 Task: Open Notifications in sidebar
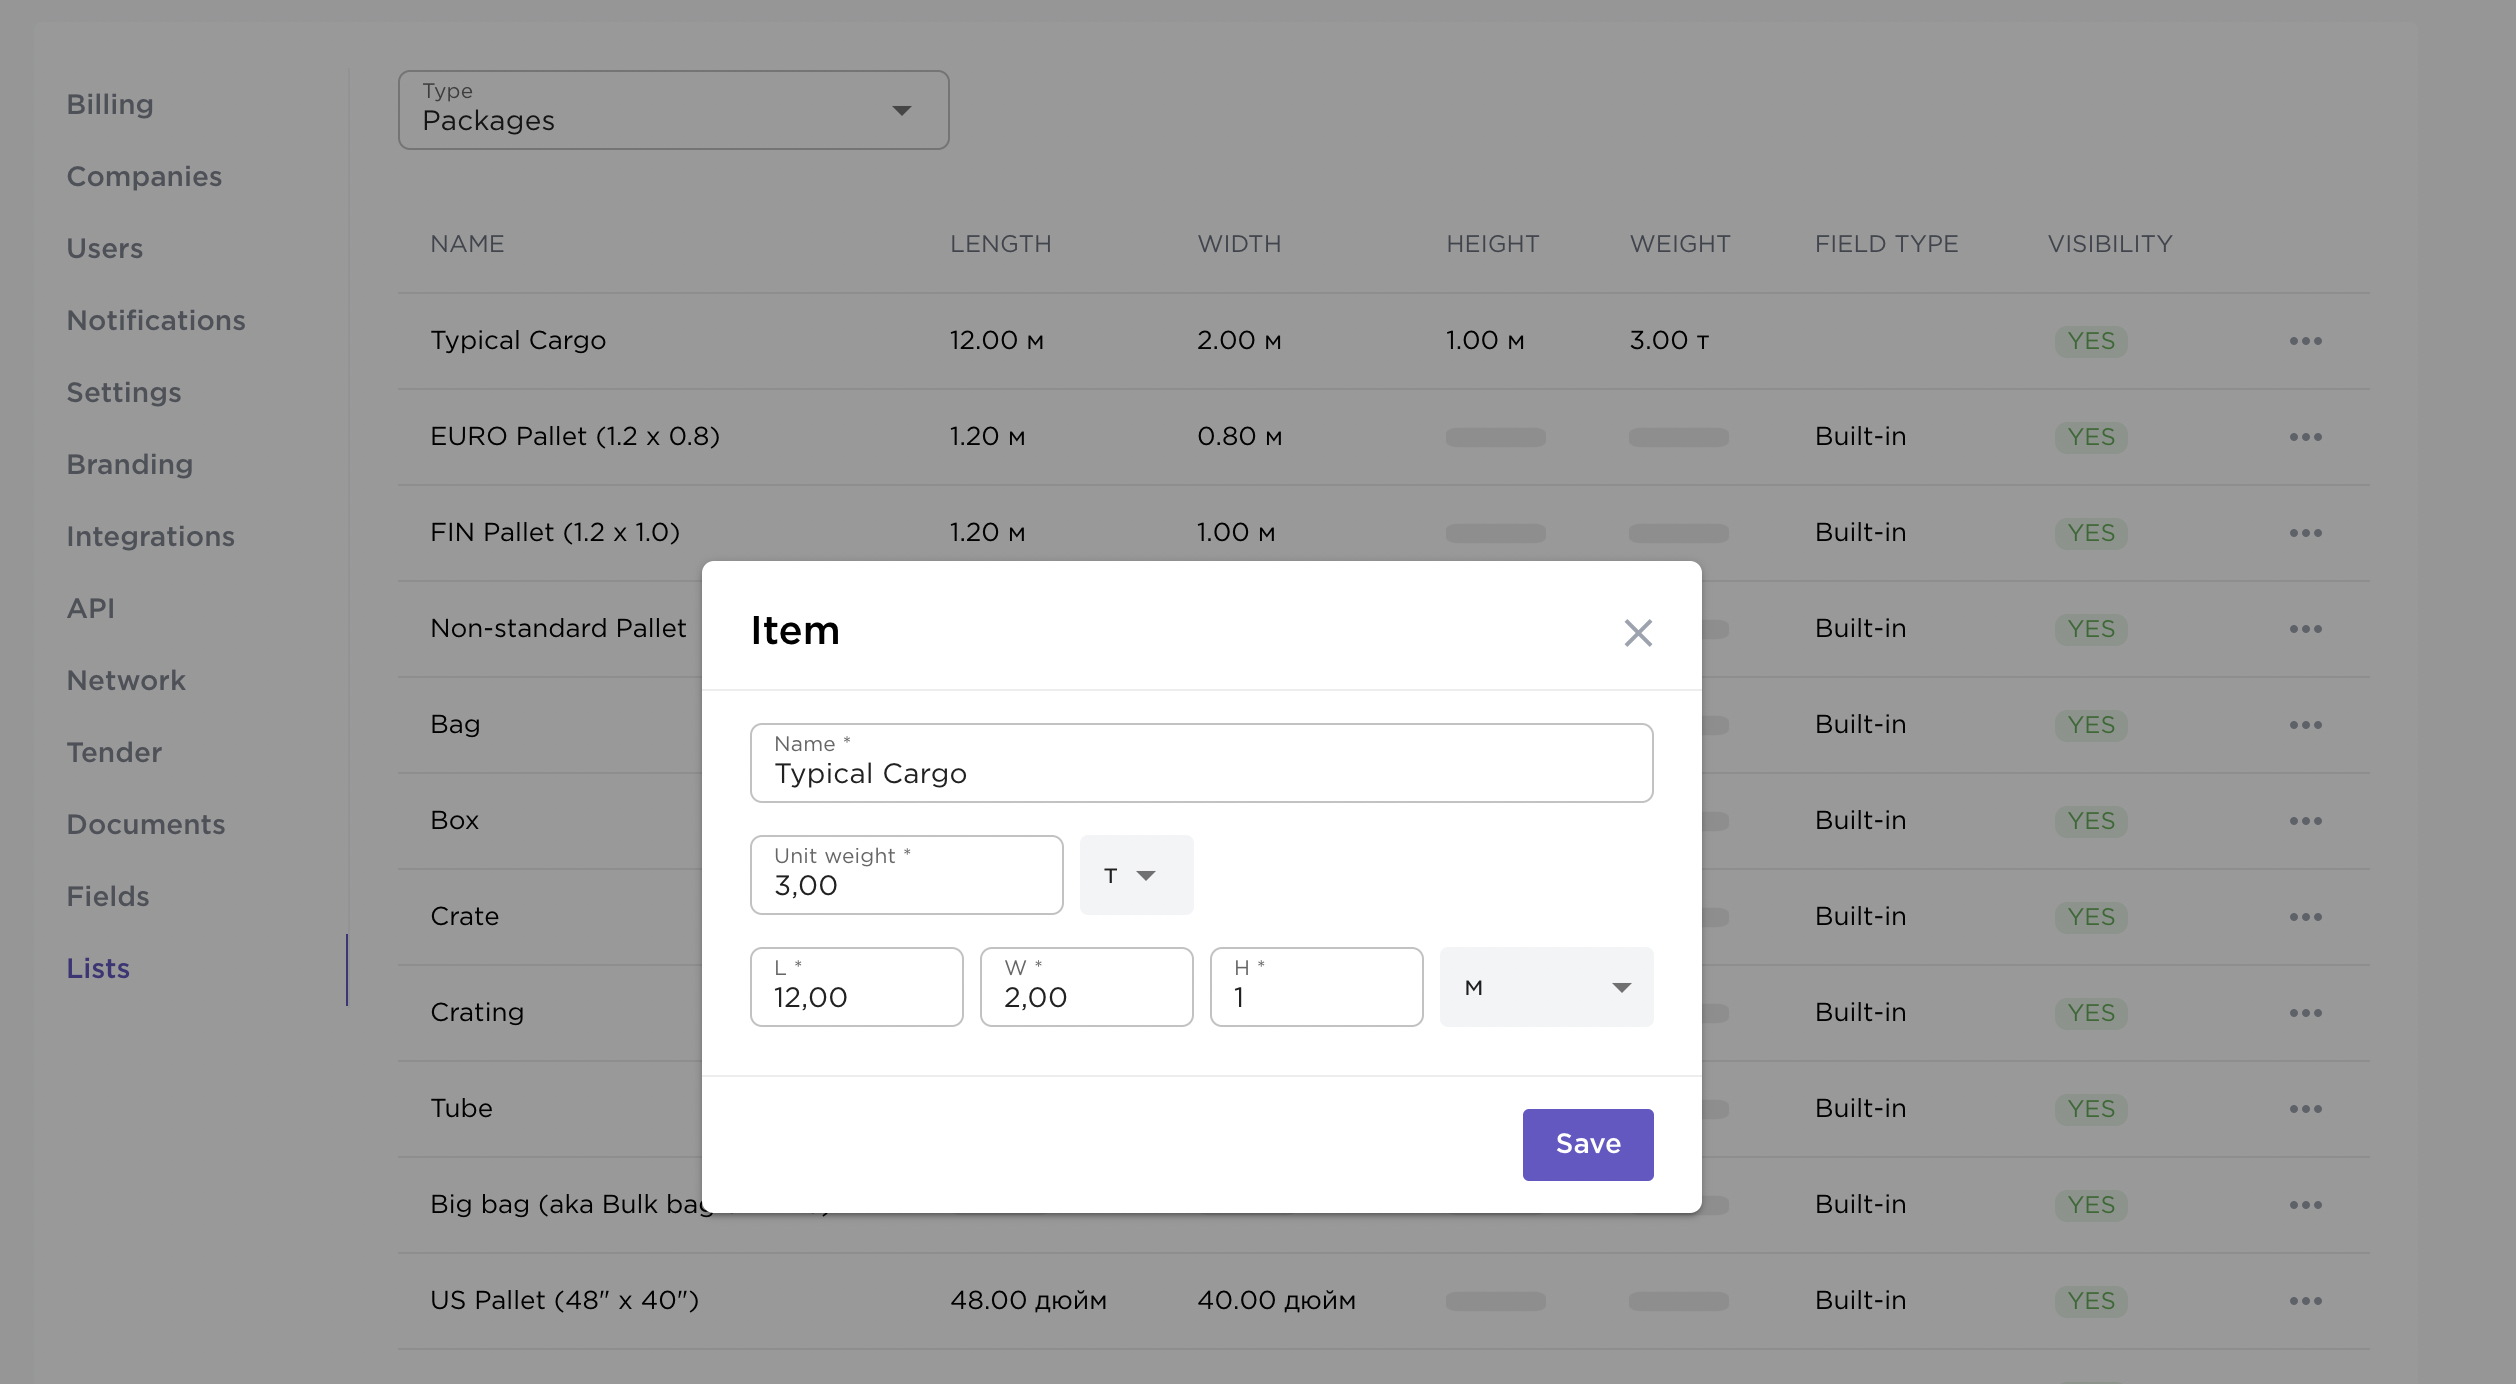[x=156, y=320]
